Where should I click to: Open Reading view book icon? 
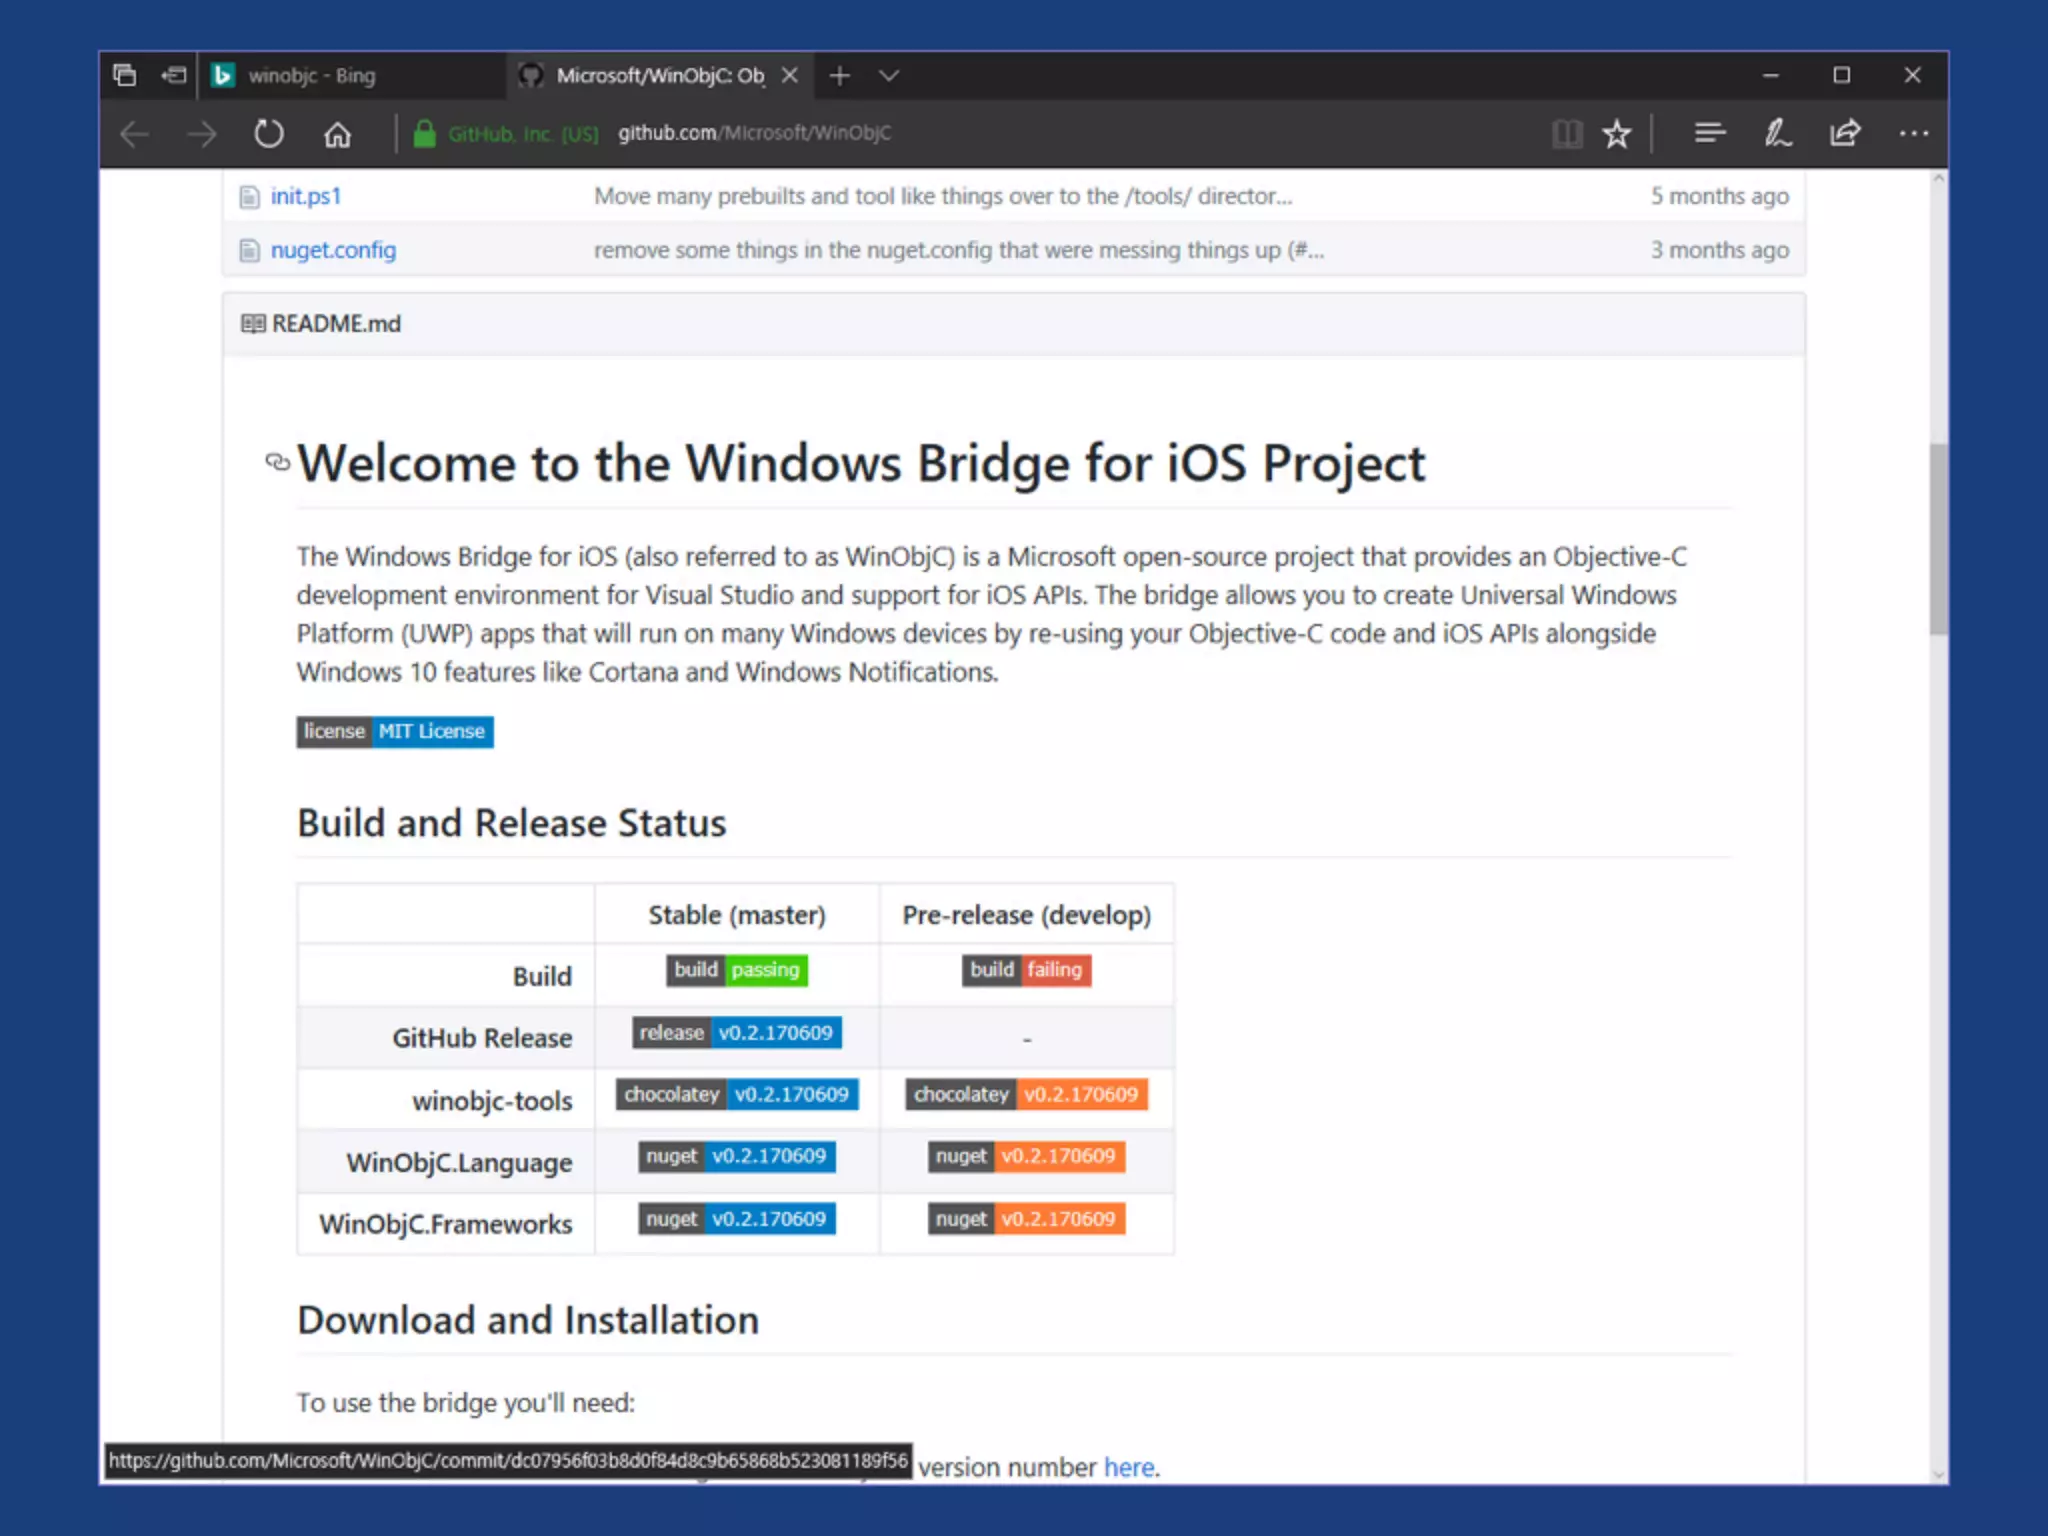point(1566,133)
